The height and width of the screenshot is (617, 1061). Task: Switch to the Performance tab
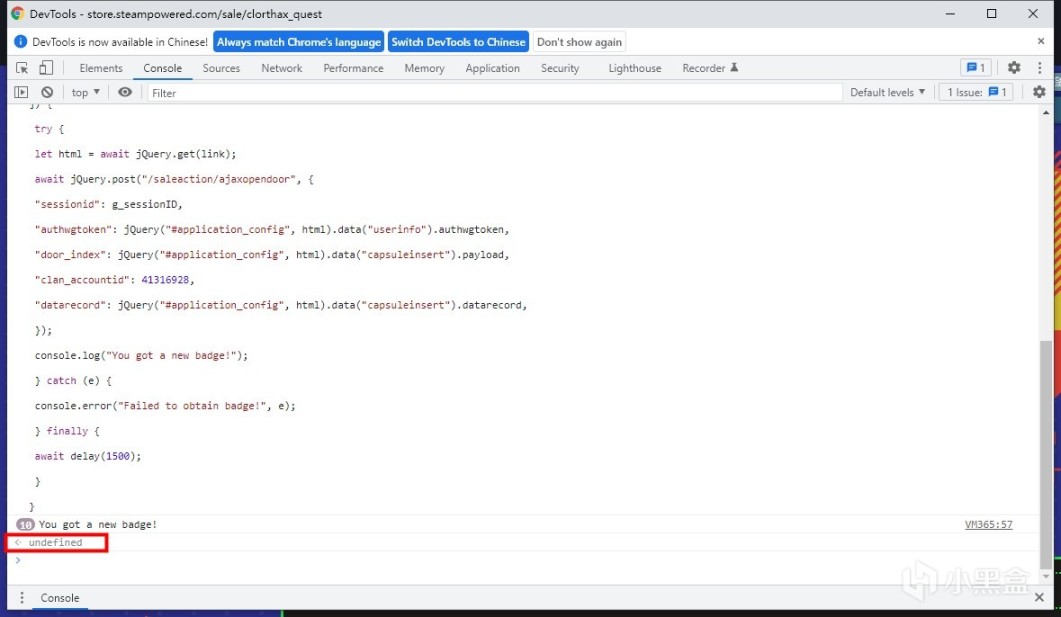[353, 68]
